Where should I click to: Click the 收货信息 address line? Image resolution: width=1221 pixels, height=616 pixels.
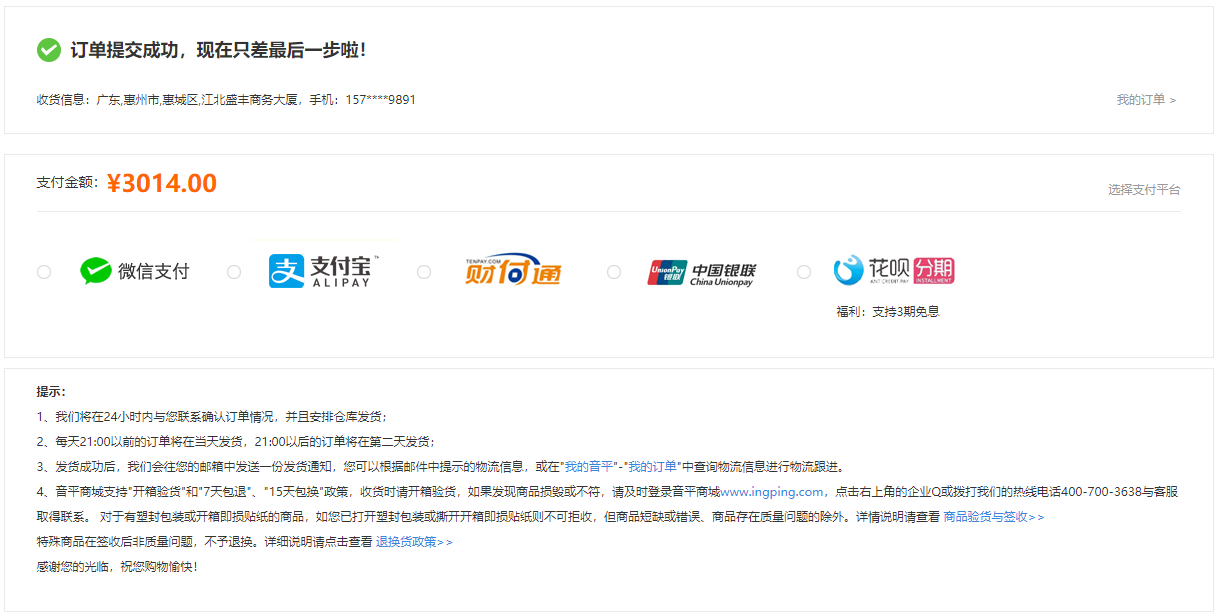point(226,100)
